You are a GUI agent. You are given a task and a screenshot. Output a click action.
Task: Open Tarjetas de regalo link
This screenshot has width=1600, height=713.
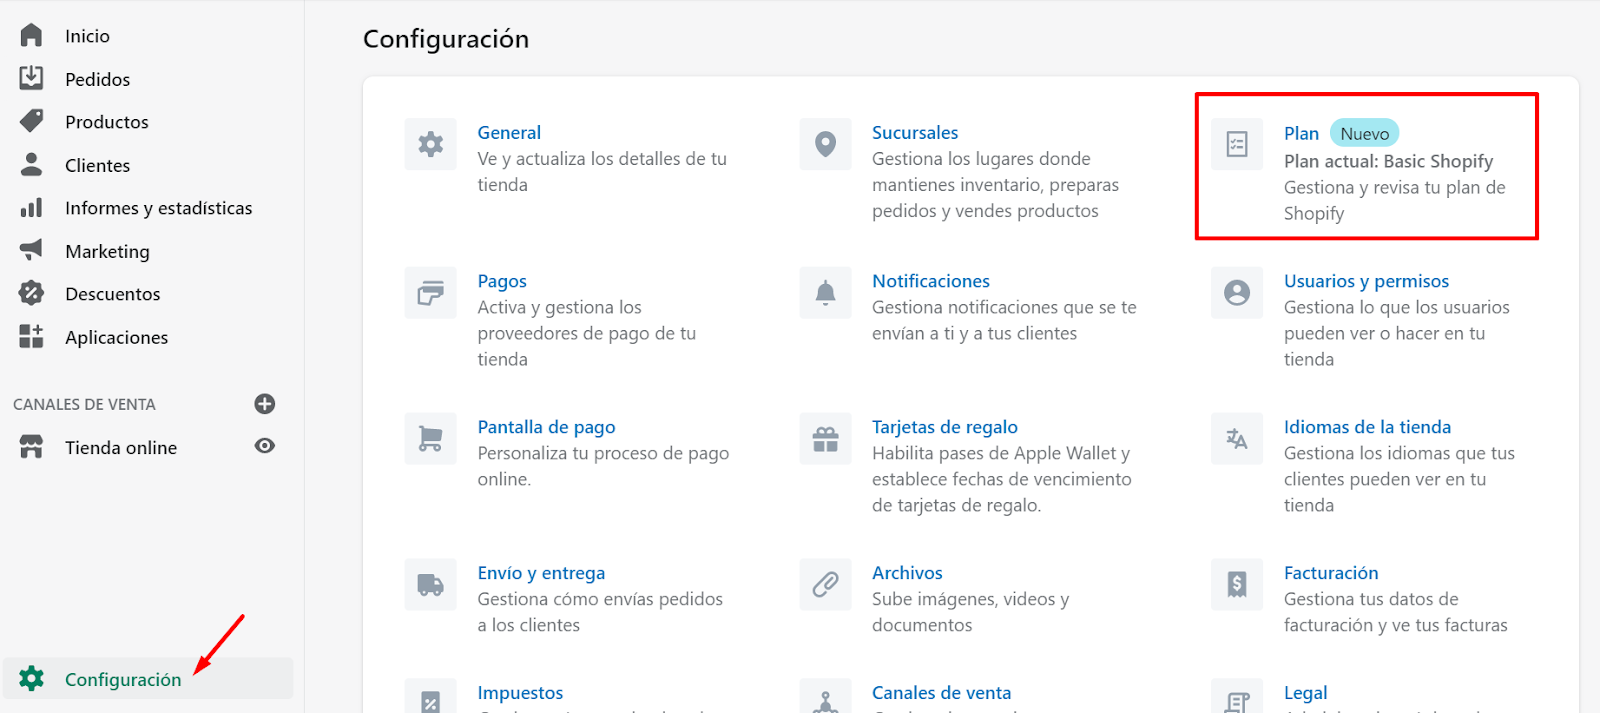tap(945, 427)
